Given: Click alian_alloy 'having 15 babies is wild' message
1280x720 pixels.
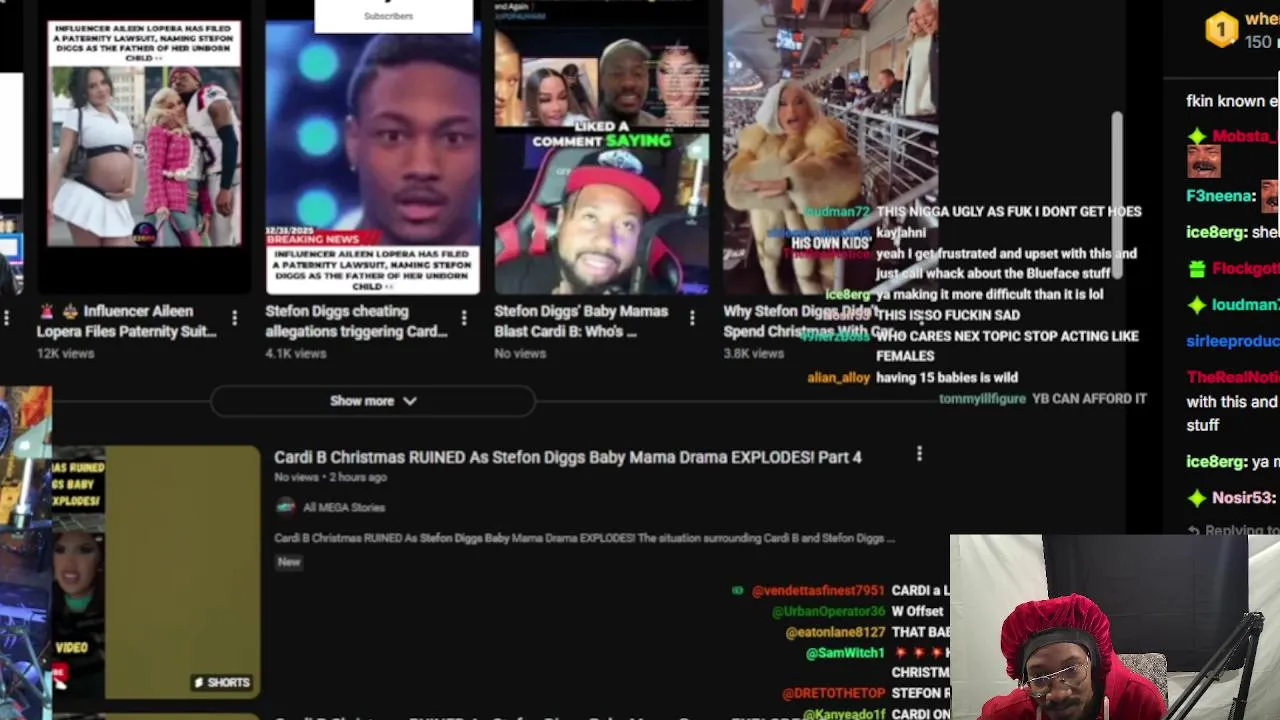Looking at the screenshot, I should tap(912, 377).
